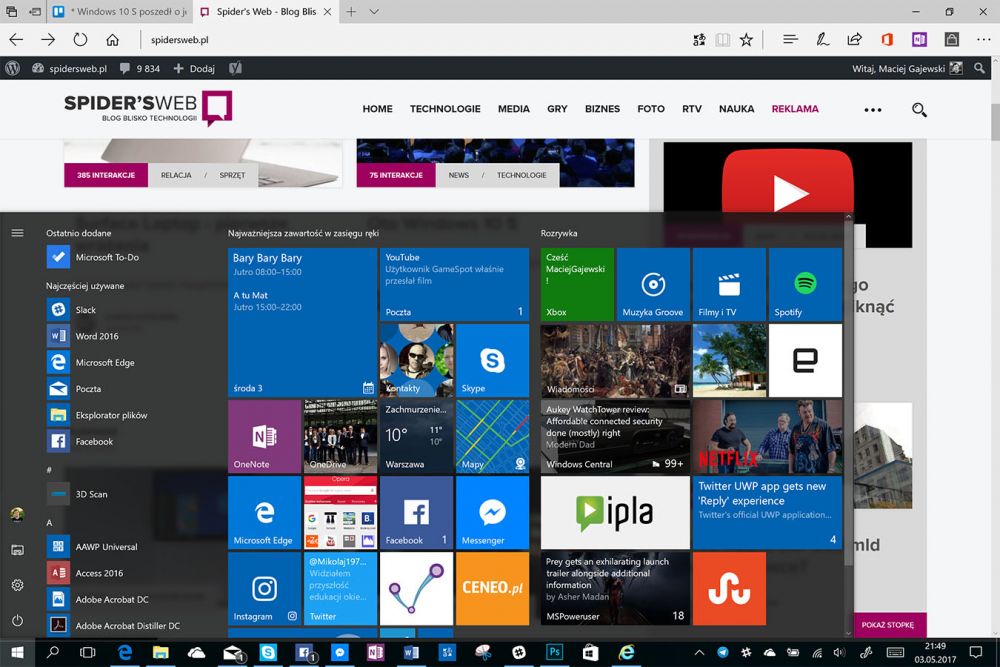Open the Microsoft Edge tile in Start
1000x667 pixels.
264,513
